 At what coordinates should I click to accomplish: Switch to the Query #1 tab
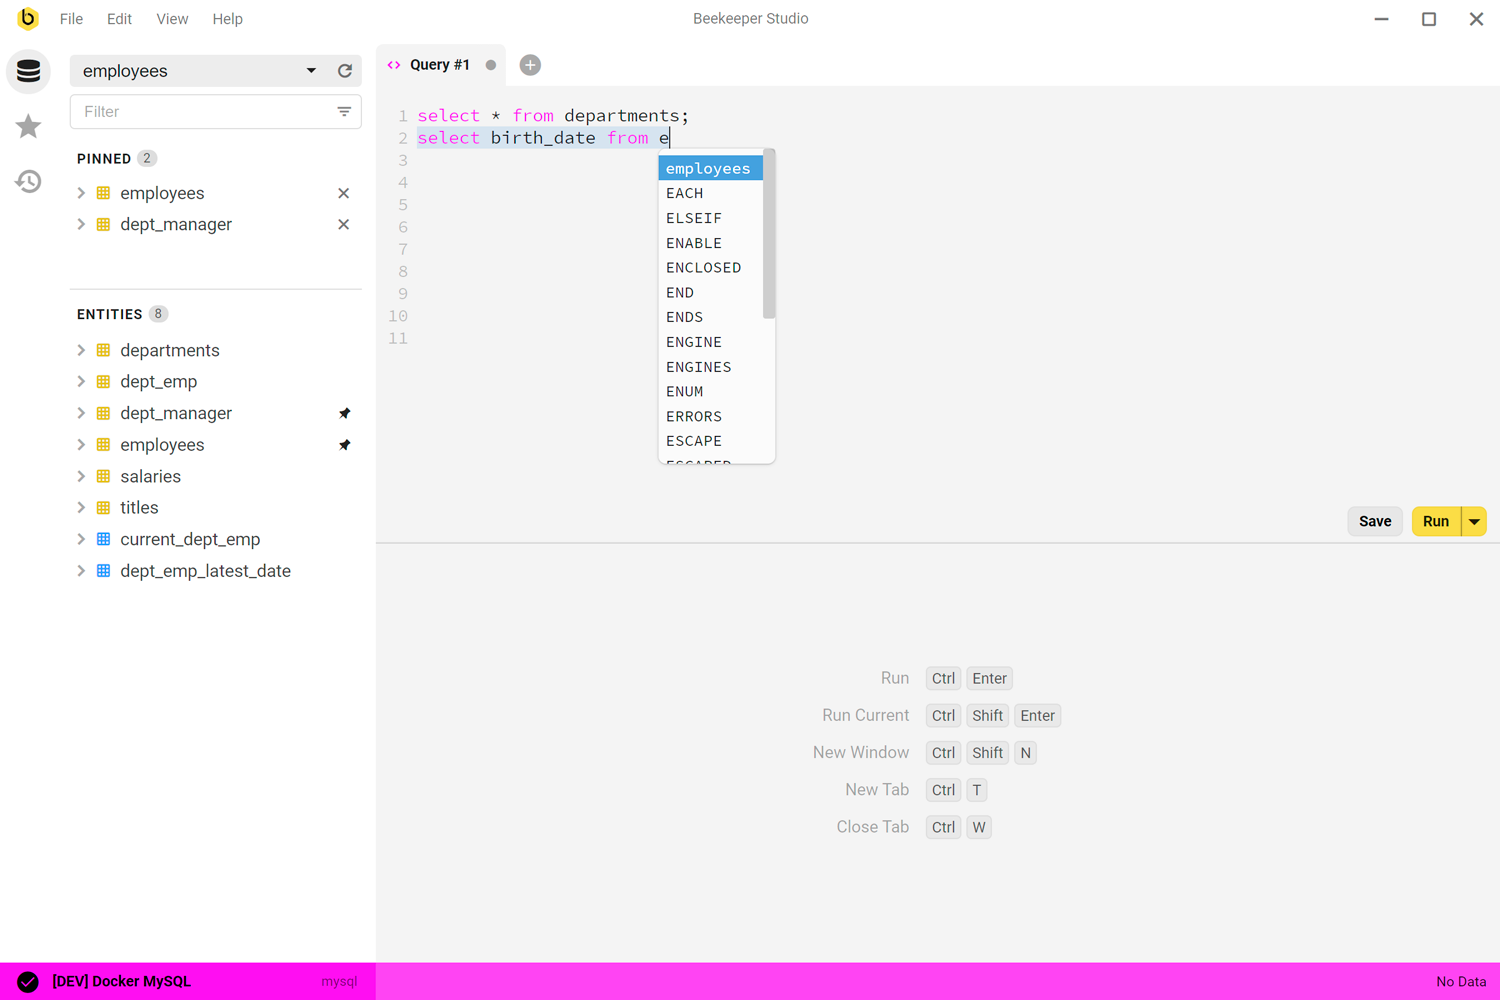click(x=441, y=64)
